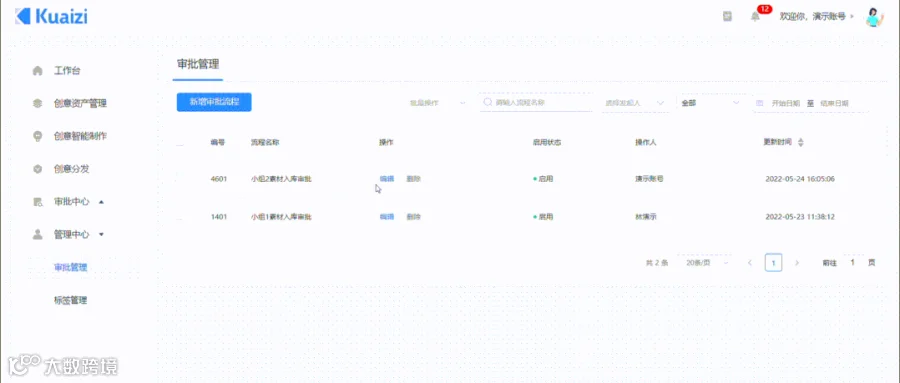Open 创意资产管理 in sidebar
Viewport: 900px width, 383px height.
[80, 103]
